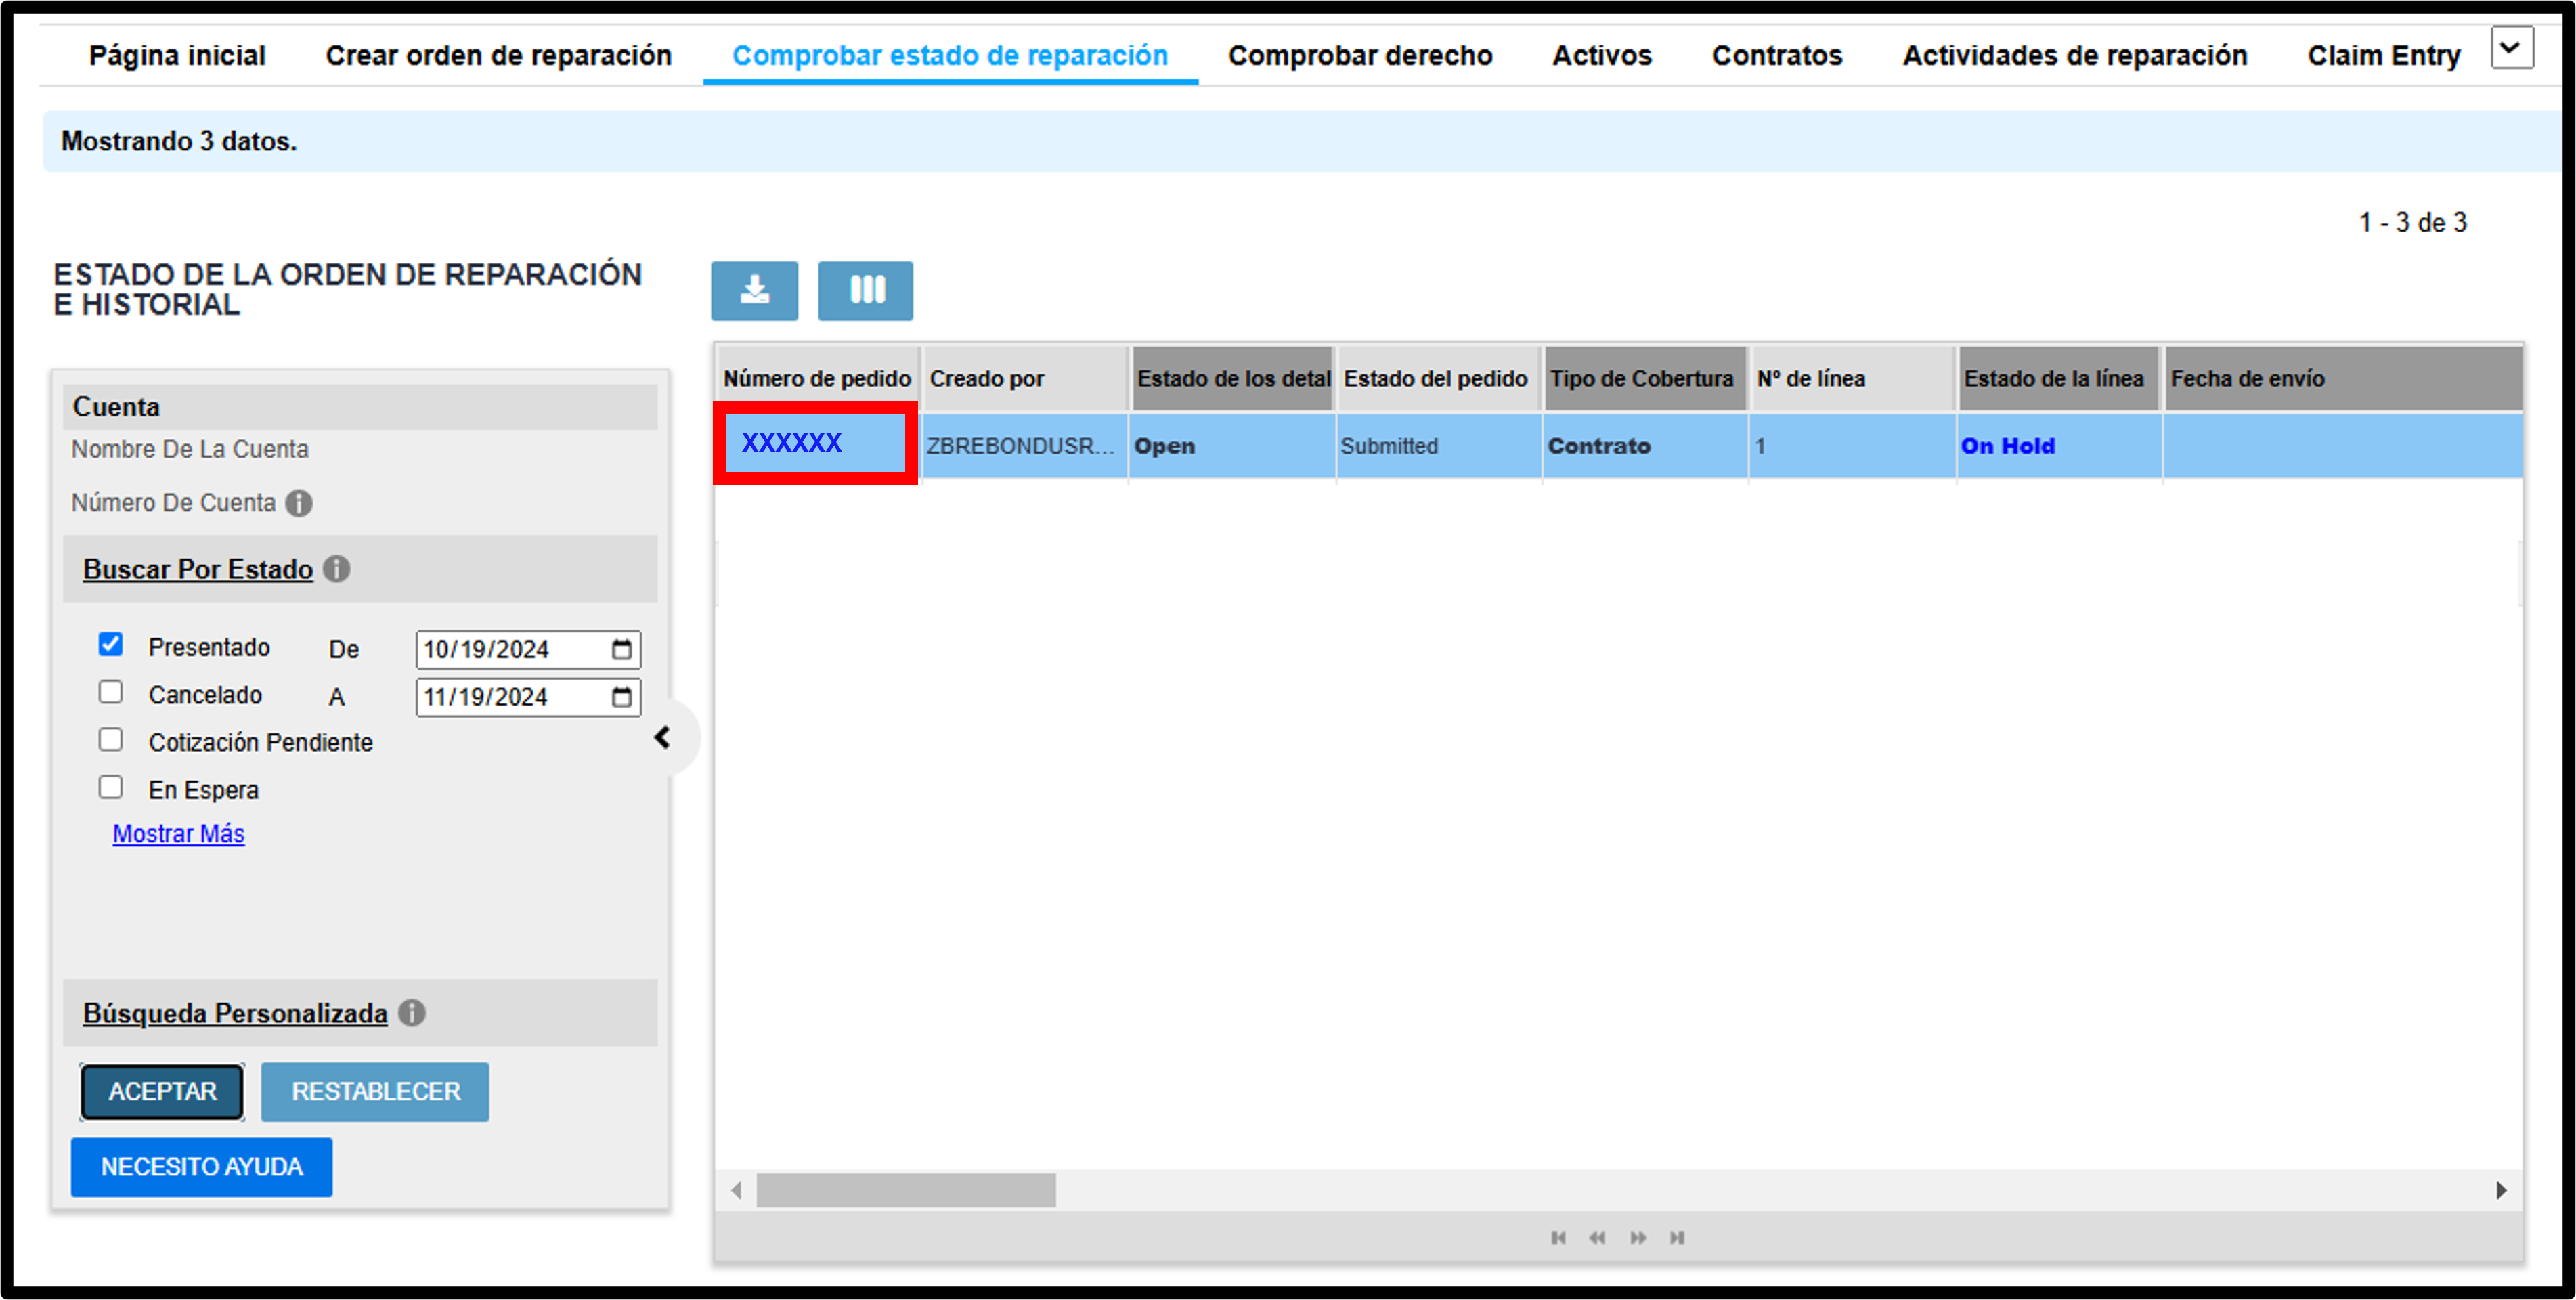Image resolution: width=2576 pixels, height=1300 pixels.
Task: Expand the tab overflow dropdown
Action: click(x=2511, y=48)
